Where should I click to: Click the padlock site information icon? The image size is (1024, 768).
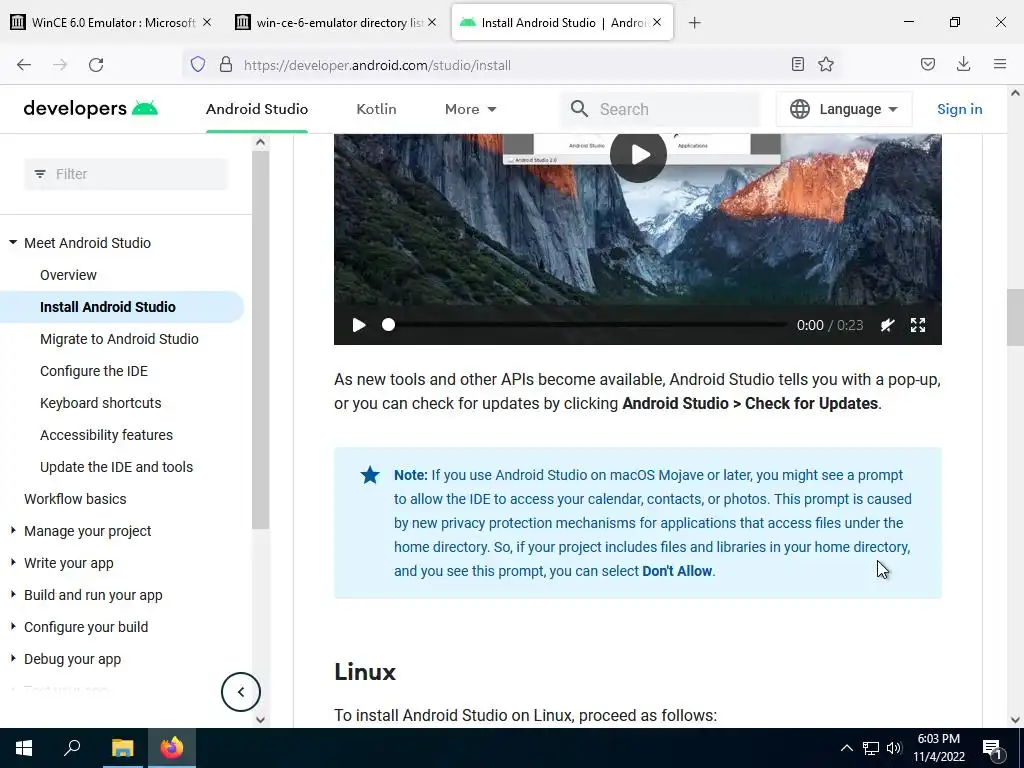point(226,64)
